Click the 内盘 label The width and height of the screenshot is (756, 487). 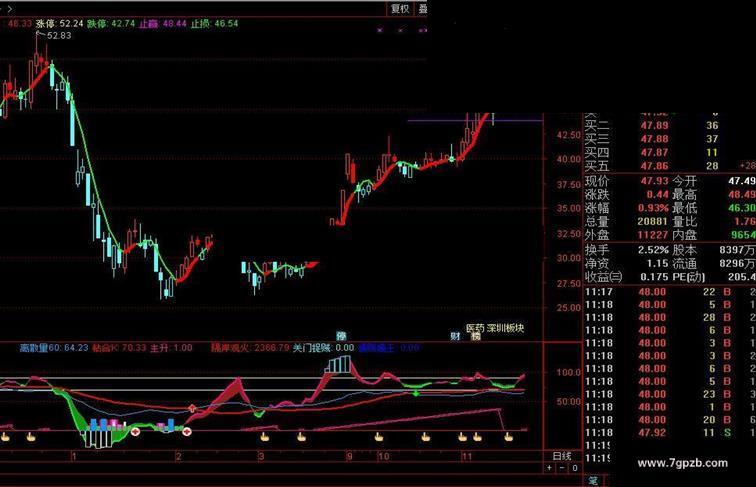[x=684, y=235]
